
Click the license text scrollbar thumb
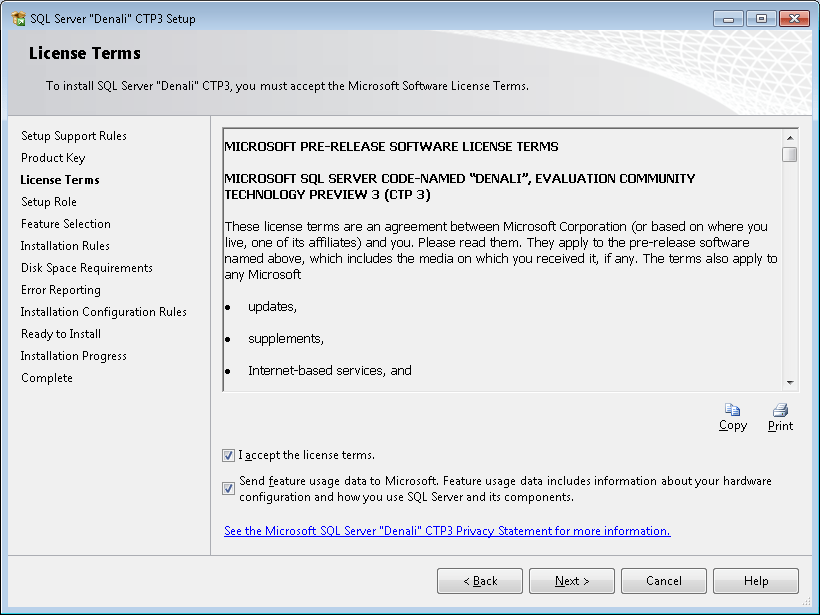(x=790, y=154)
